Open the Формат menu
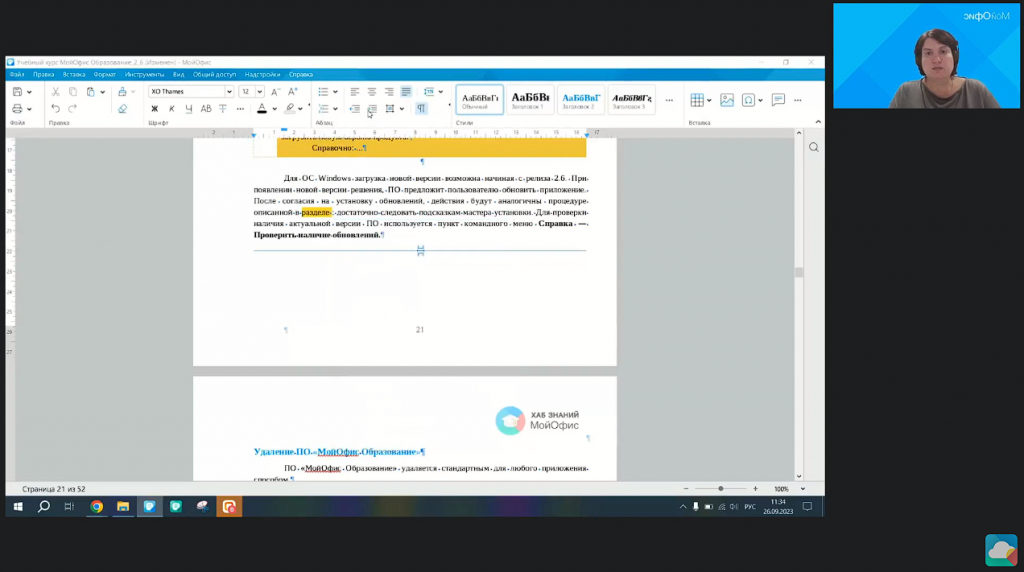This screenshot has height=572, width=1024. click(x=104, y=74)
